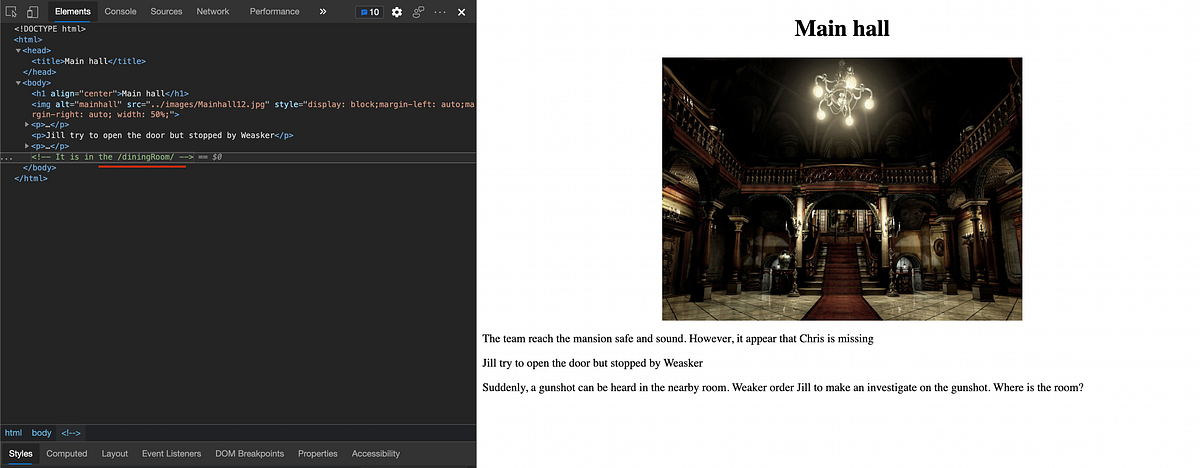Screen dimensions: 1200x468
Task: Show more DevTools tabs with chevron
Action: 323,12
